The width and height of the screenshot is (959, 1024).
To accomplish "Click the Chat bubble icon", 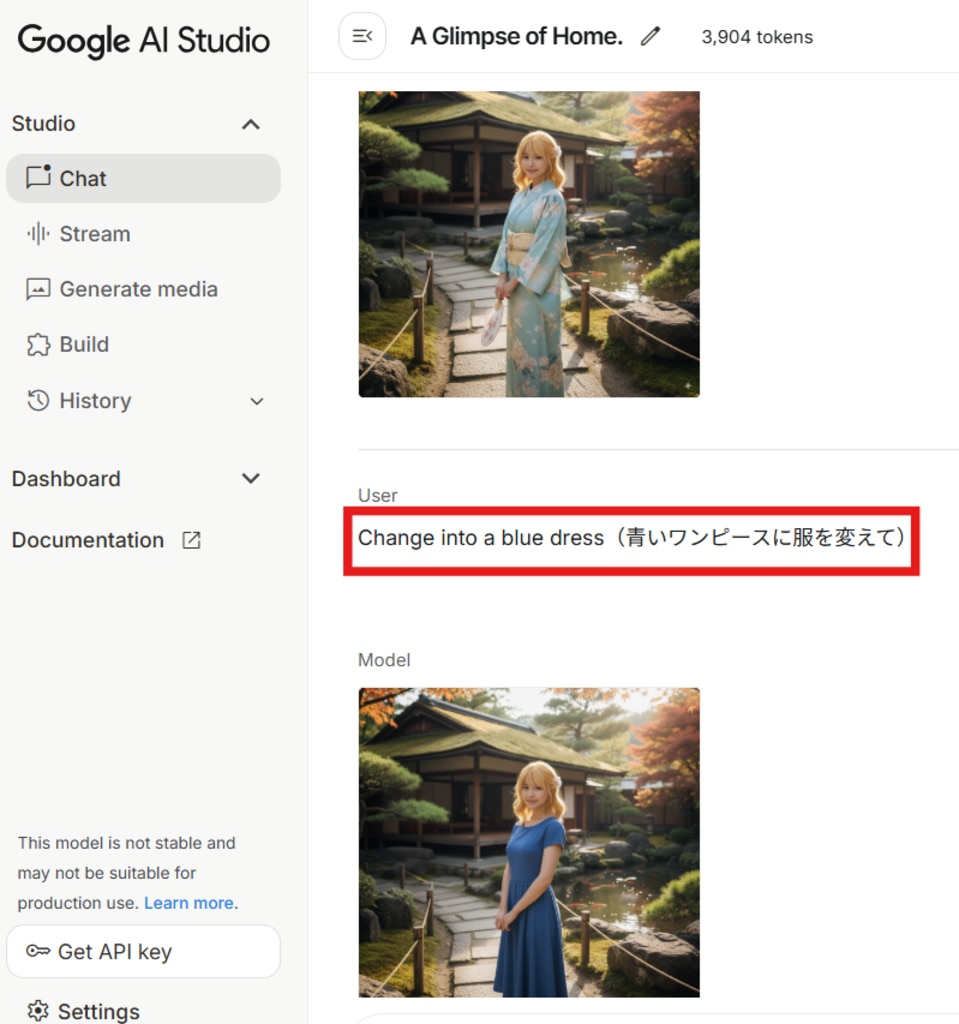I will tap(38, 177).
